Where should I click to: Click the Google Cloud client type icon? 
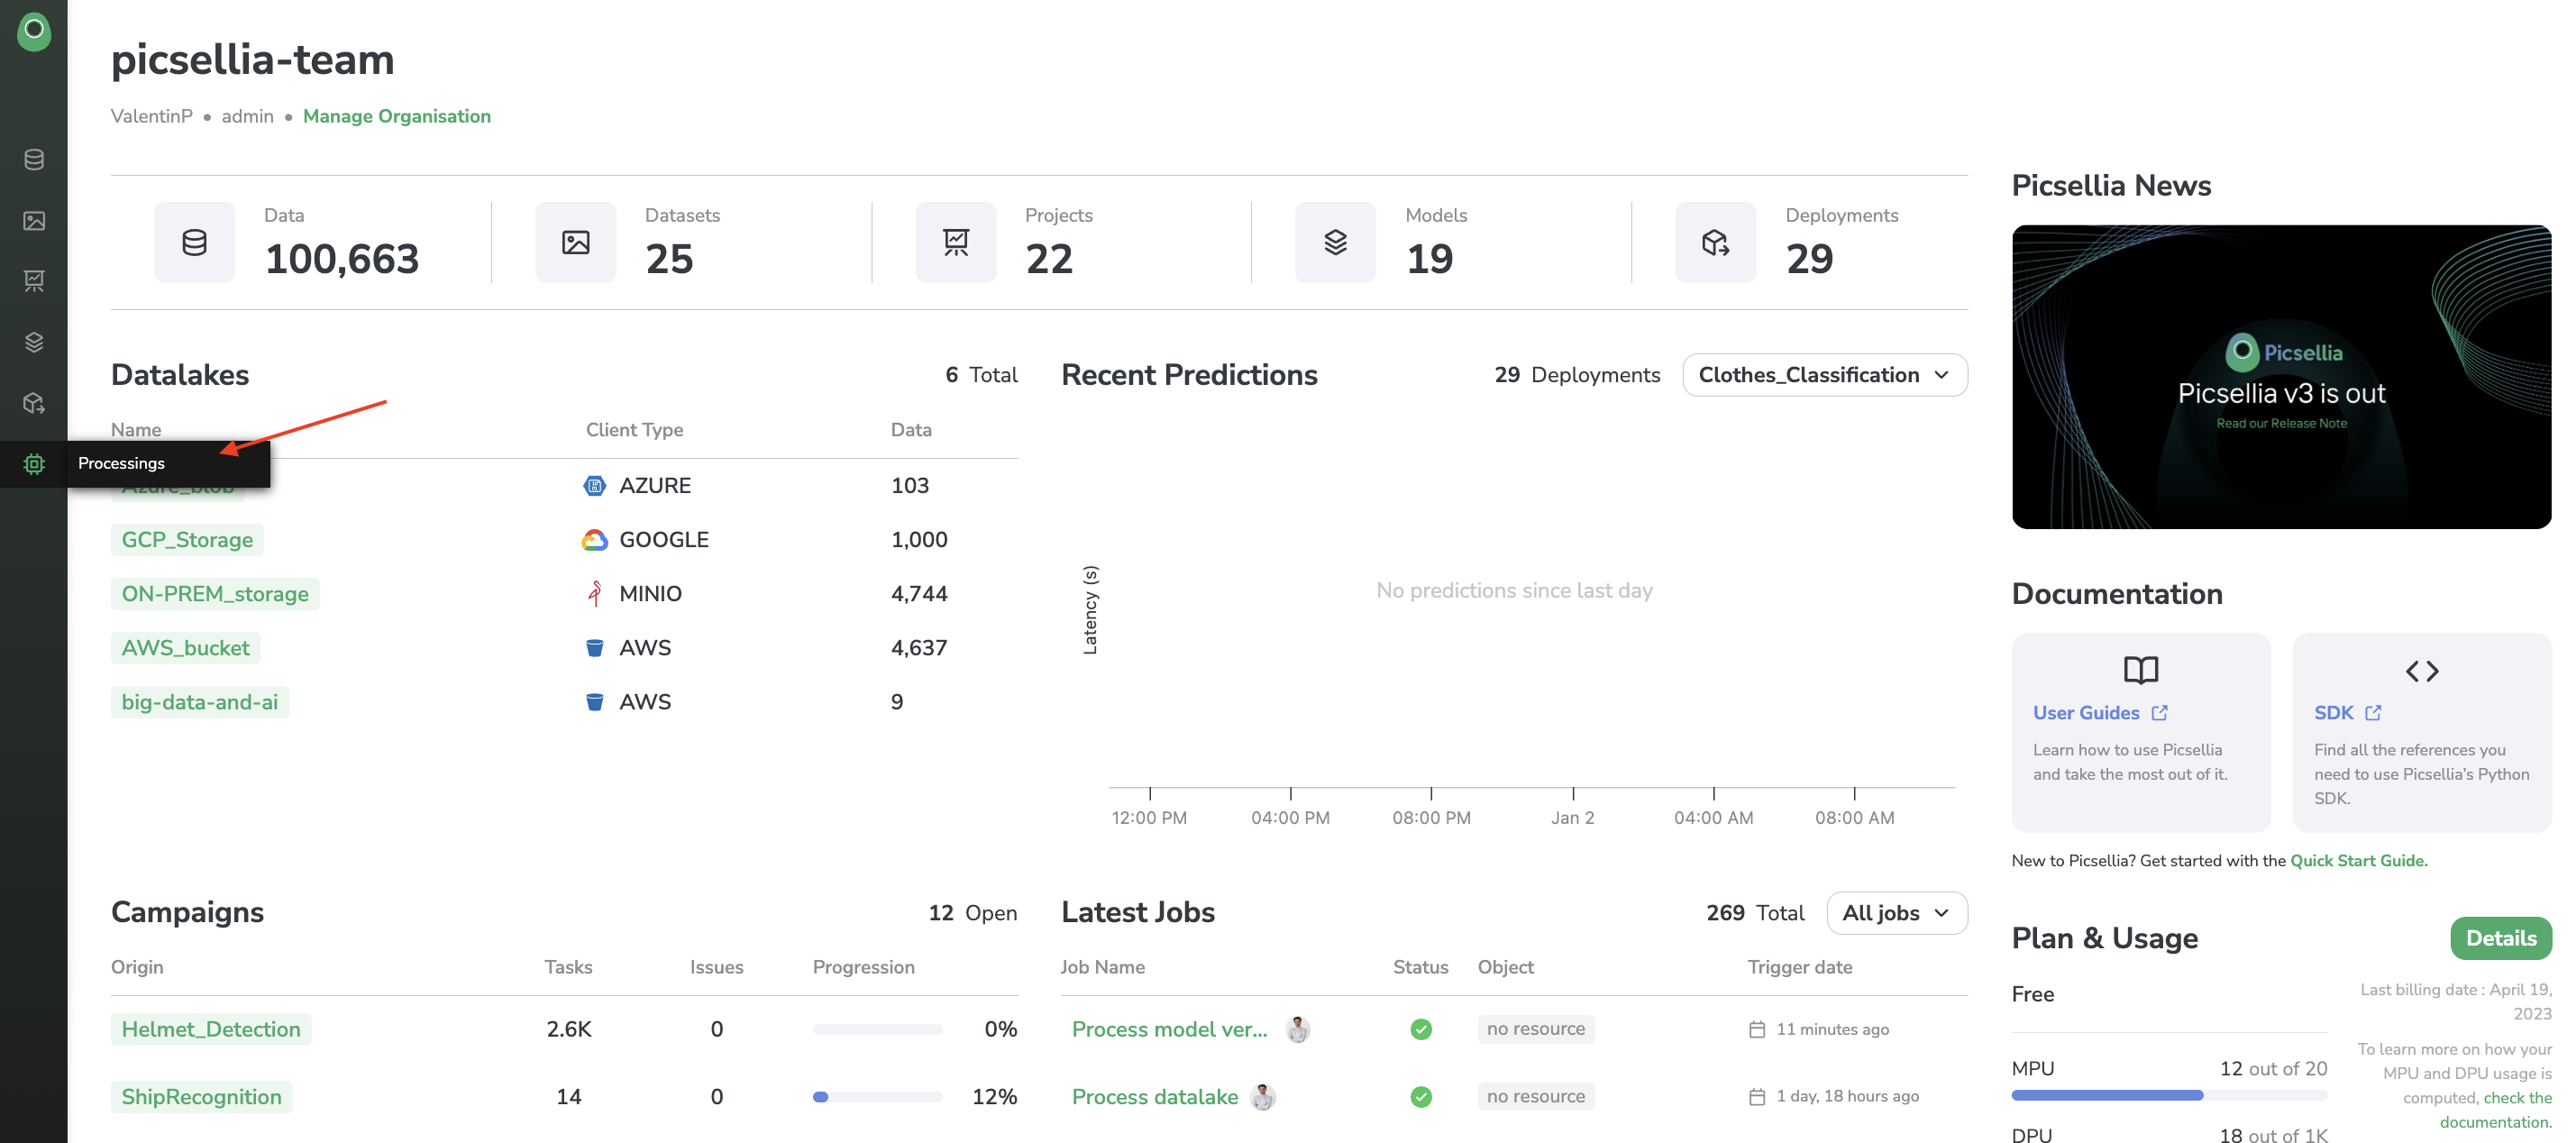tap(594, 540)
